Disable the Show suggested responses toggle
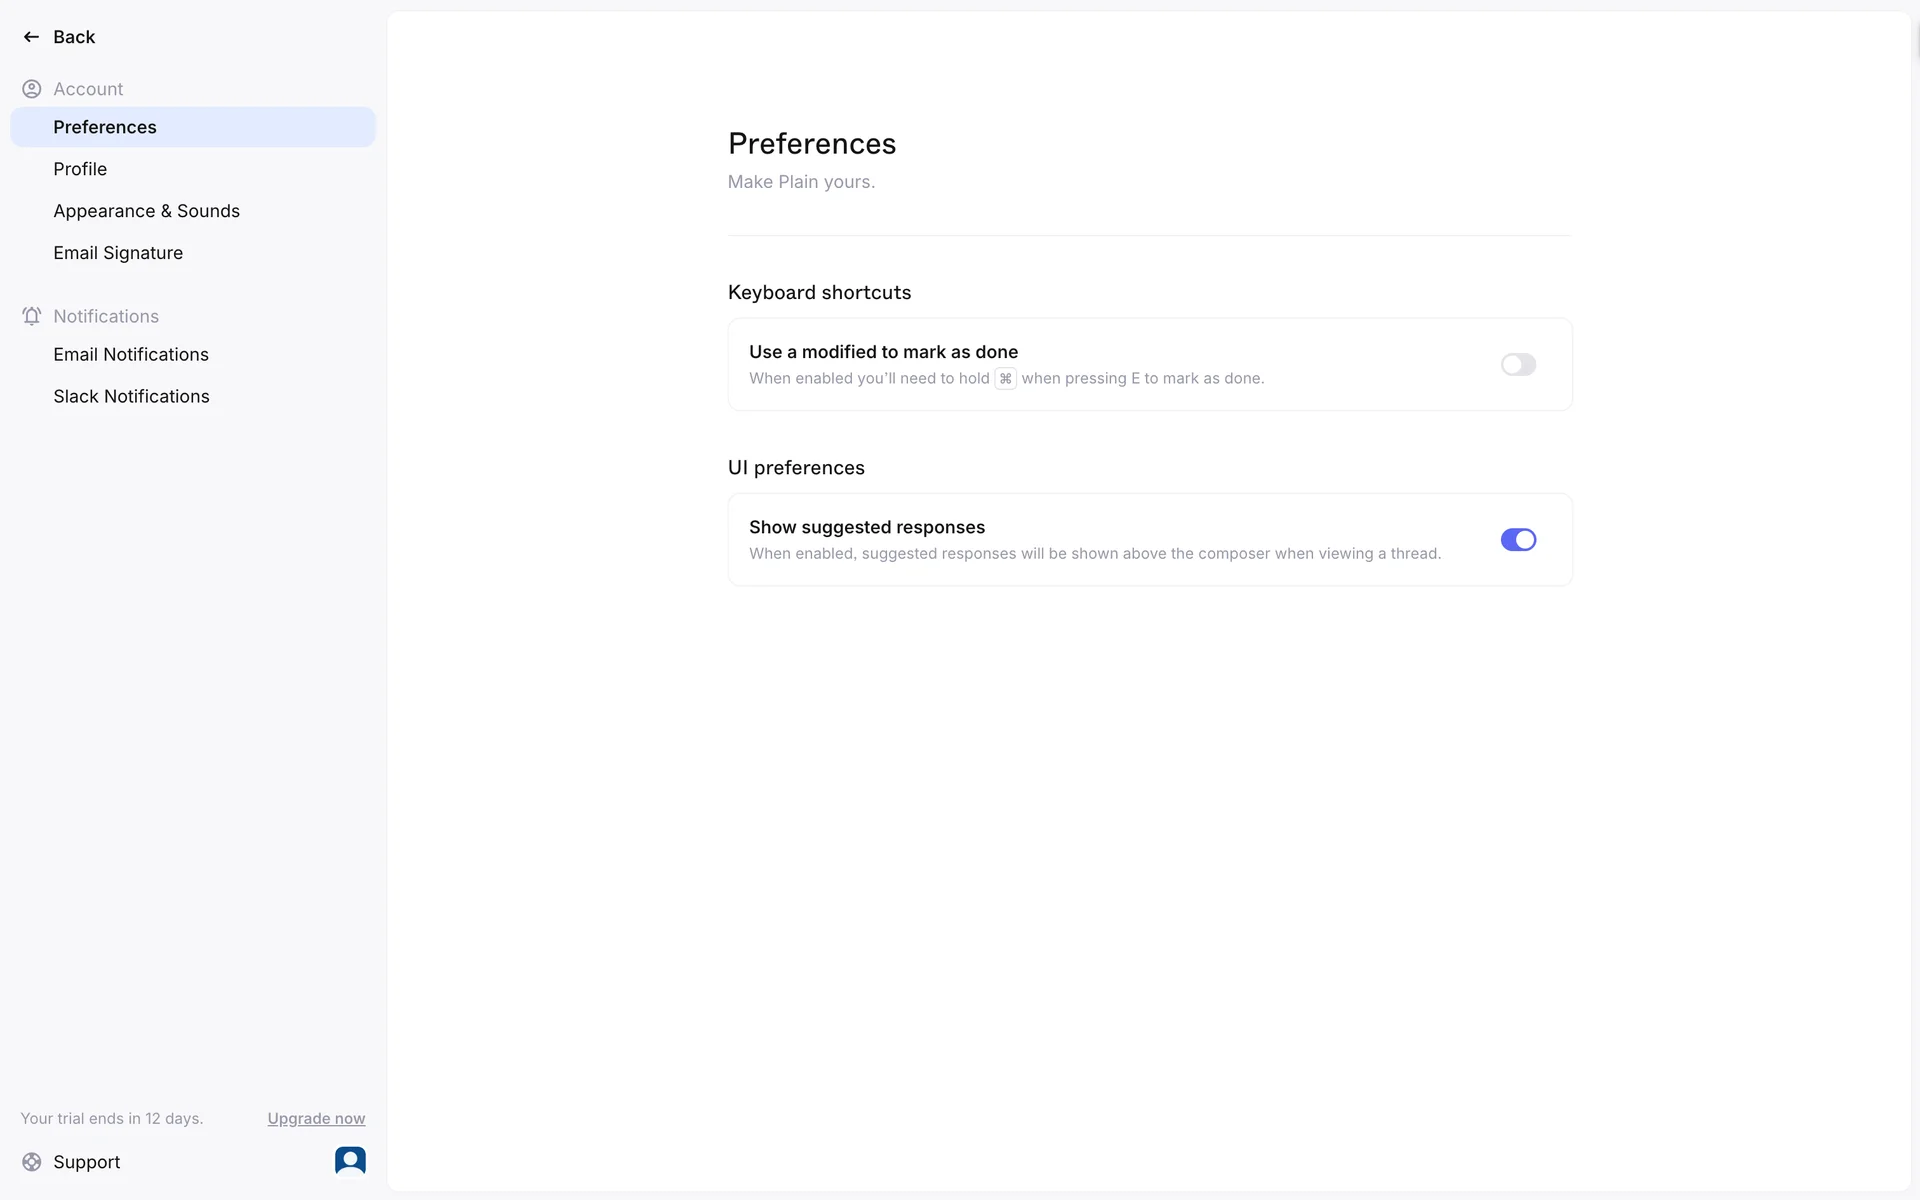This screenshot has width=1920, height=1200. click(1517, 540)
